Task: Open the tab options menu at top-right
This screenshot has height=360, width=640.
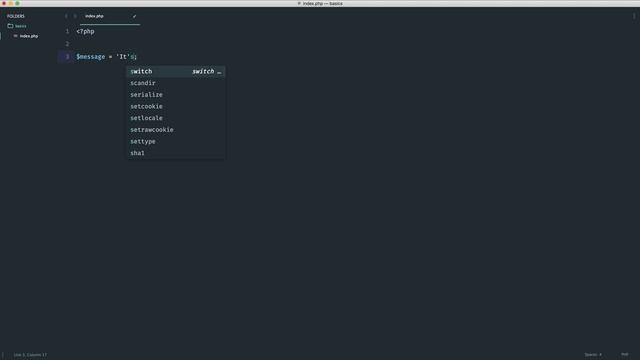Action: pos(634,16)
